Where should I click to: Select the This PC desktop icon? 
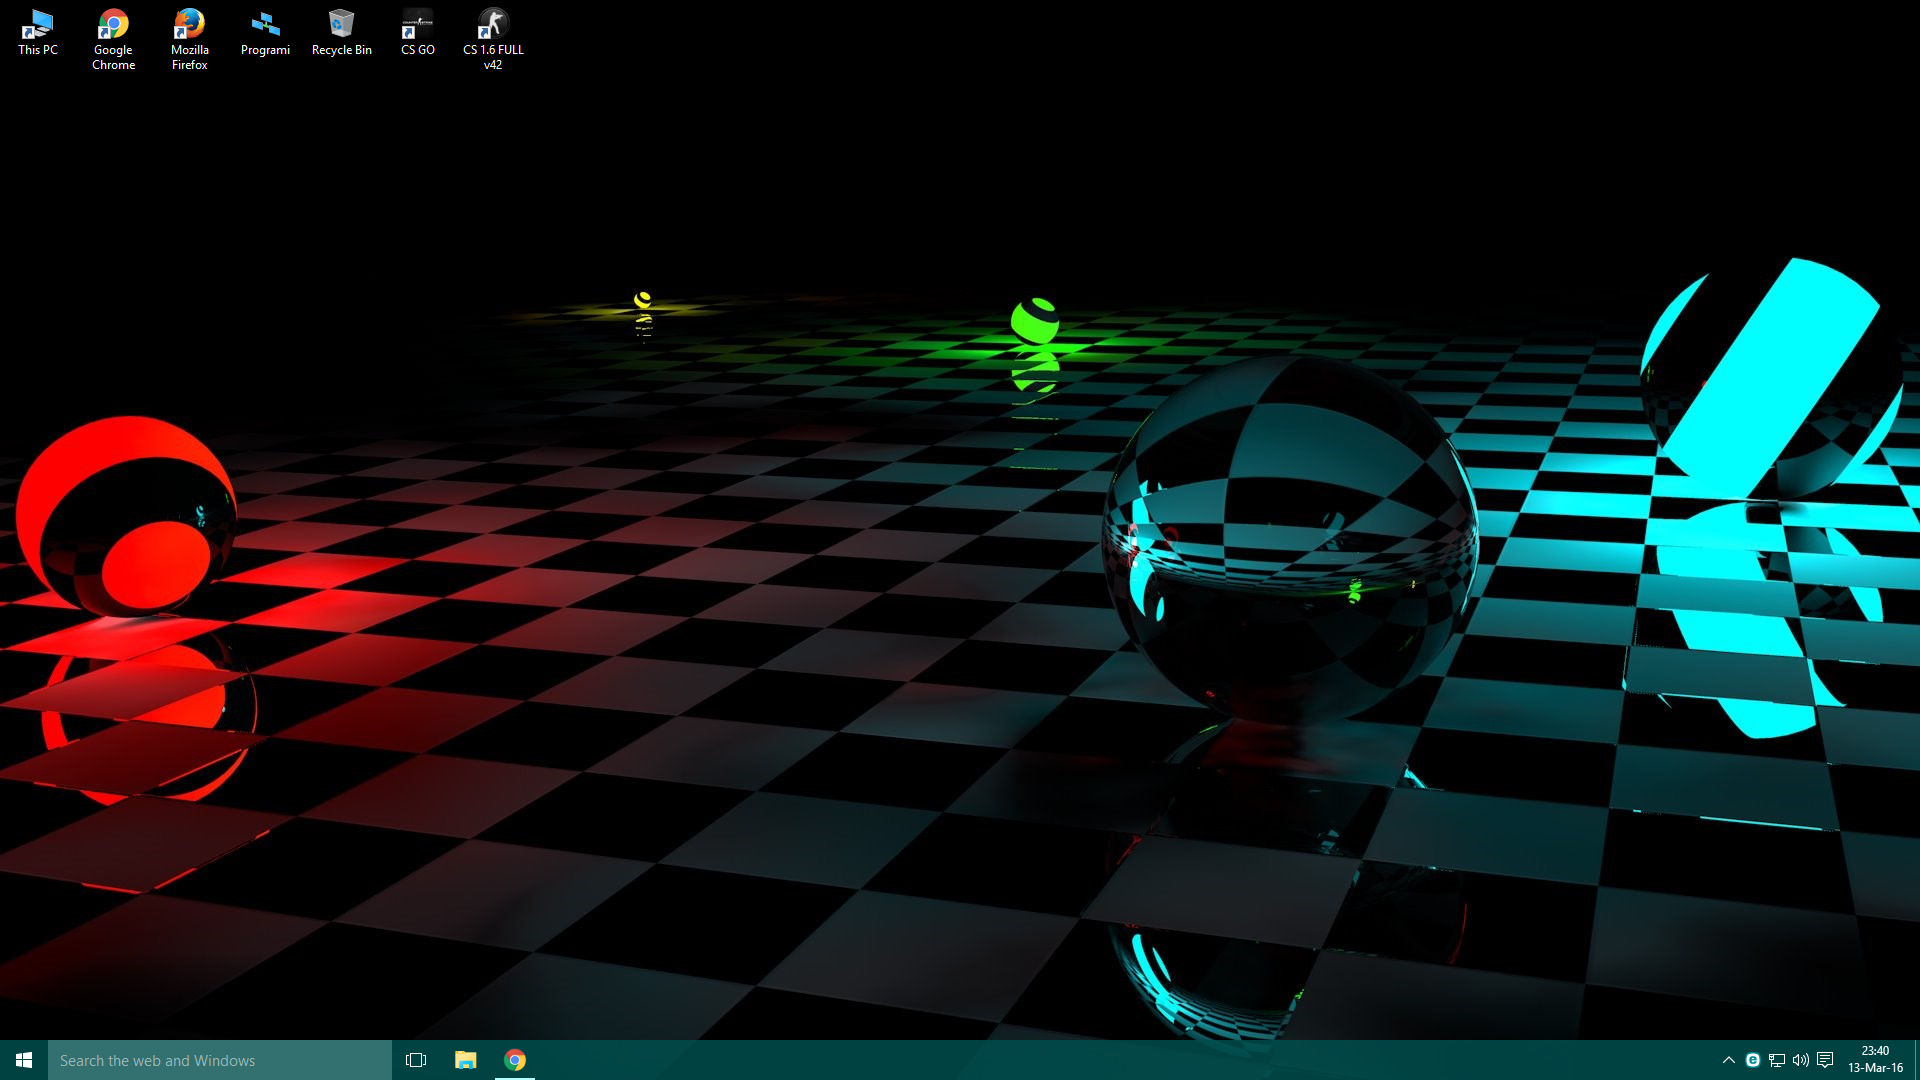(x=38, y=32)
